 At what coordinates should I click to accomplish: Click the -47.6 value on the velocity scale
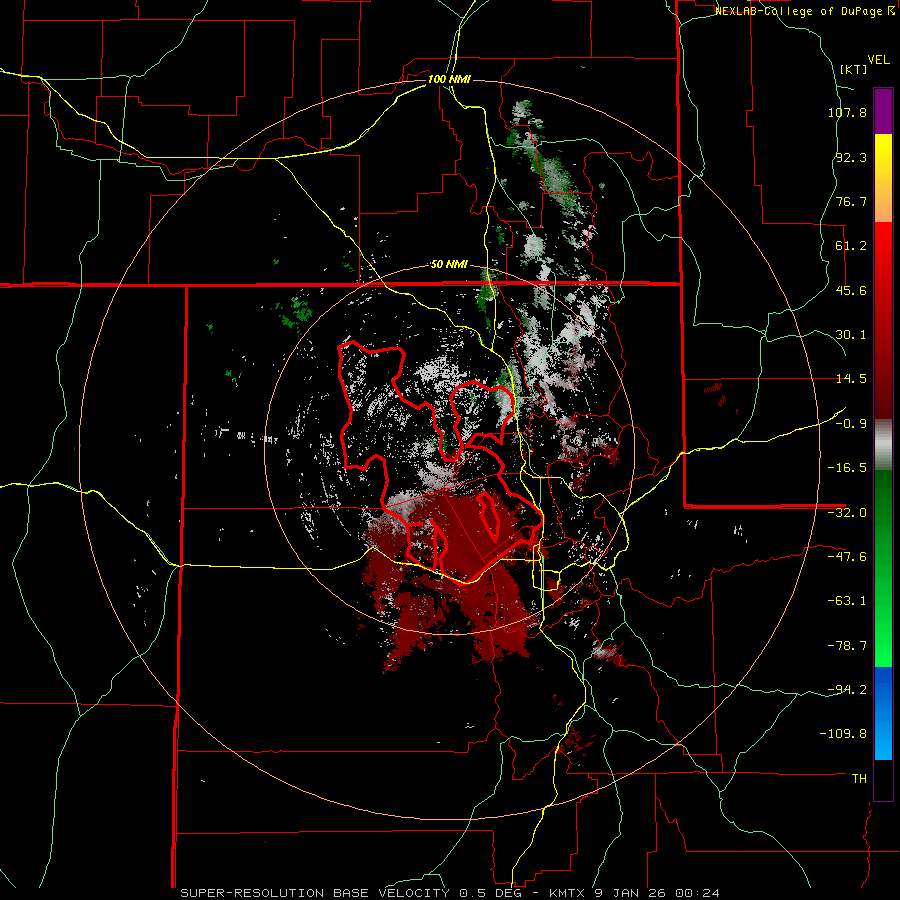847,557
